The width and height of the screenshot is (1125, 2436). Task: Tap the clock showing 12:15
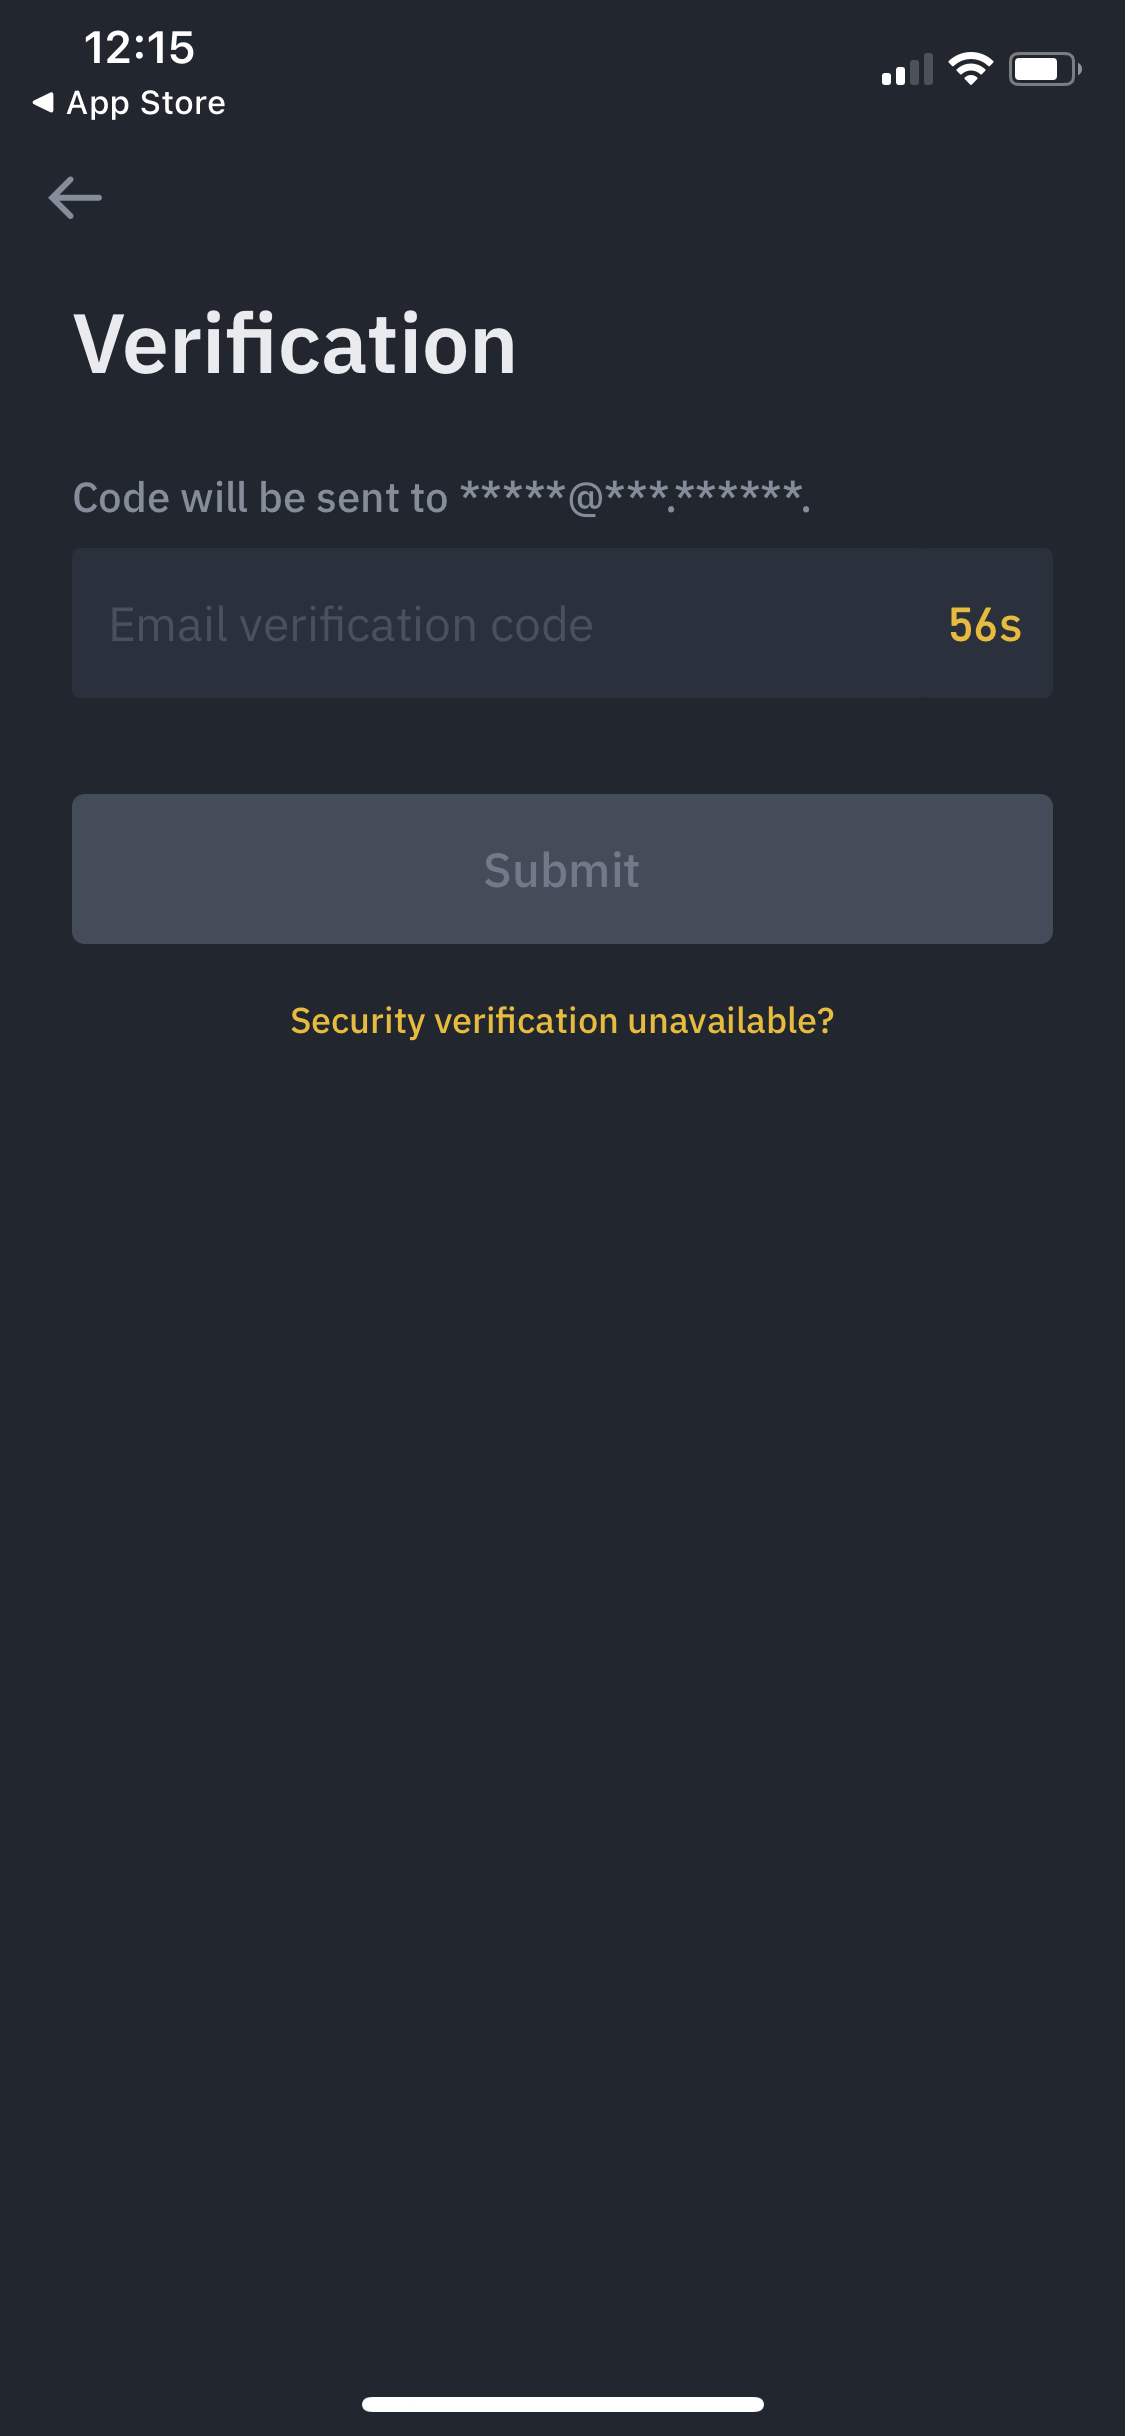click(138, 47)
